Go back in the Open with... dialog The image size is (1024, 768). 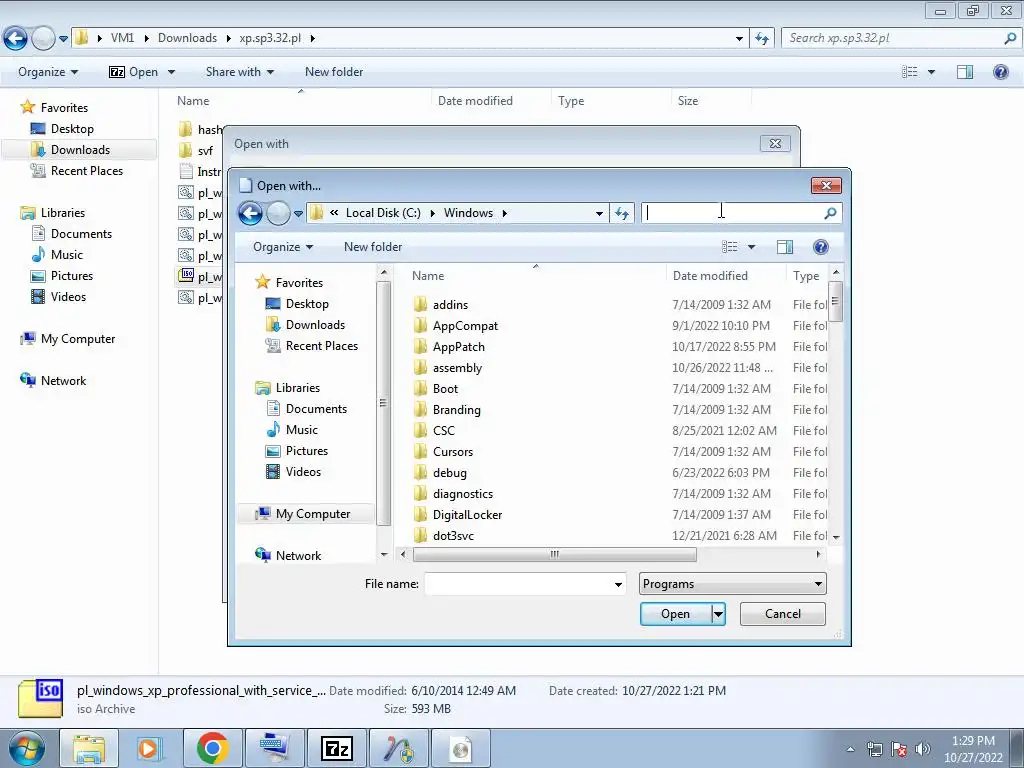[250, 213]
